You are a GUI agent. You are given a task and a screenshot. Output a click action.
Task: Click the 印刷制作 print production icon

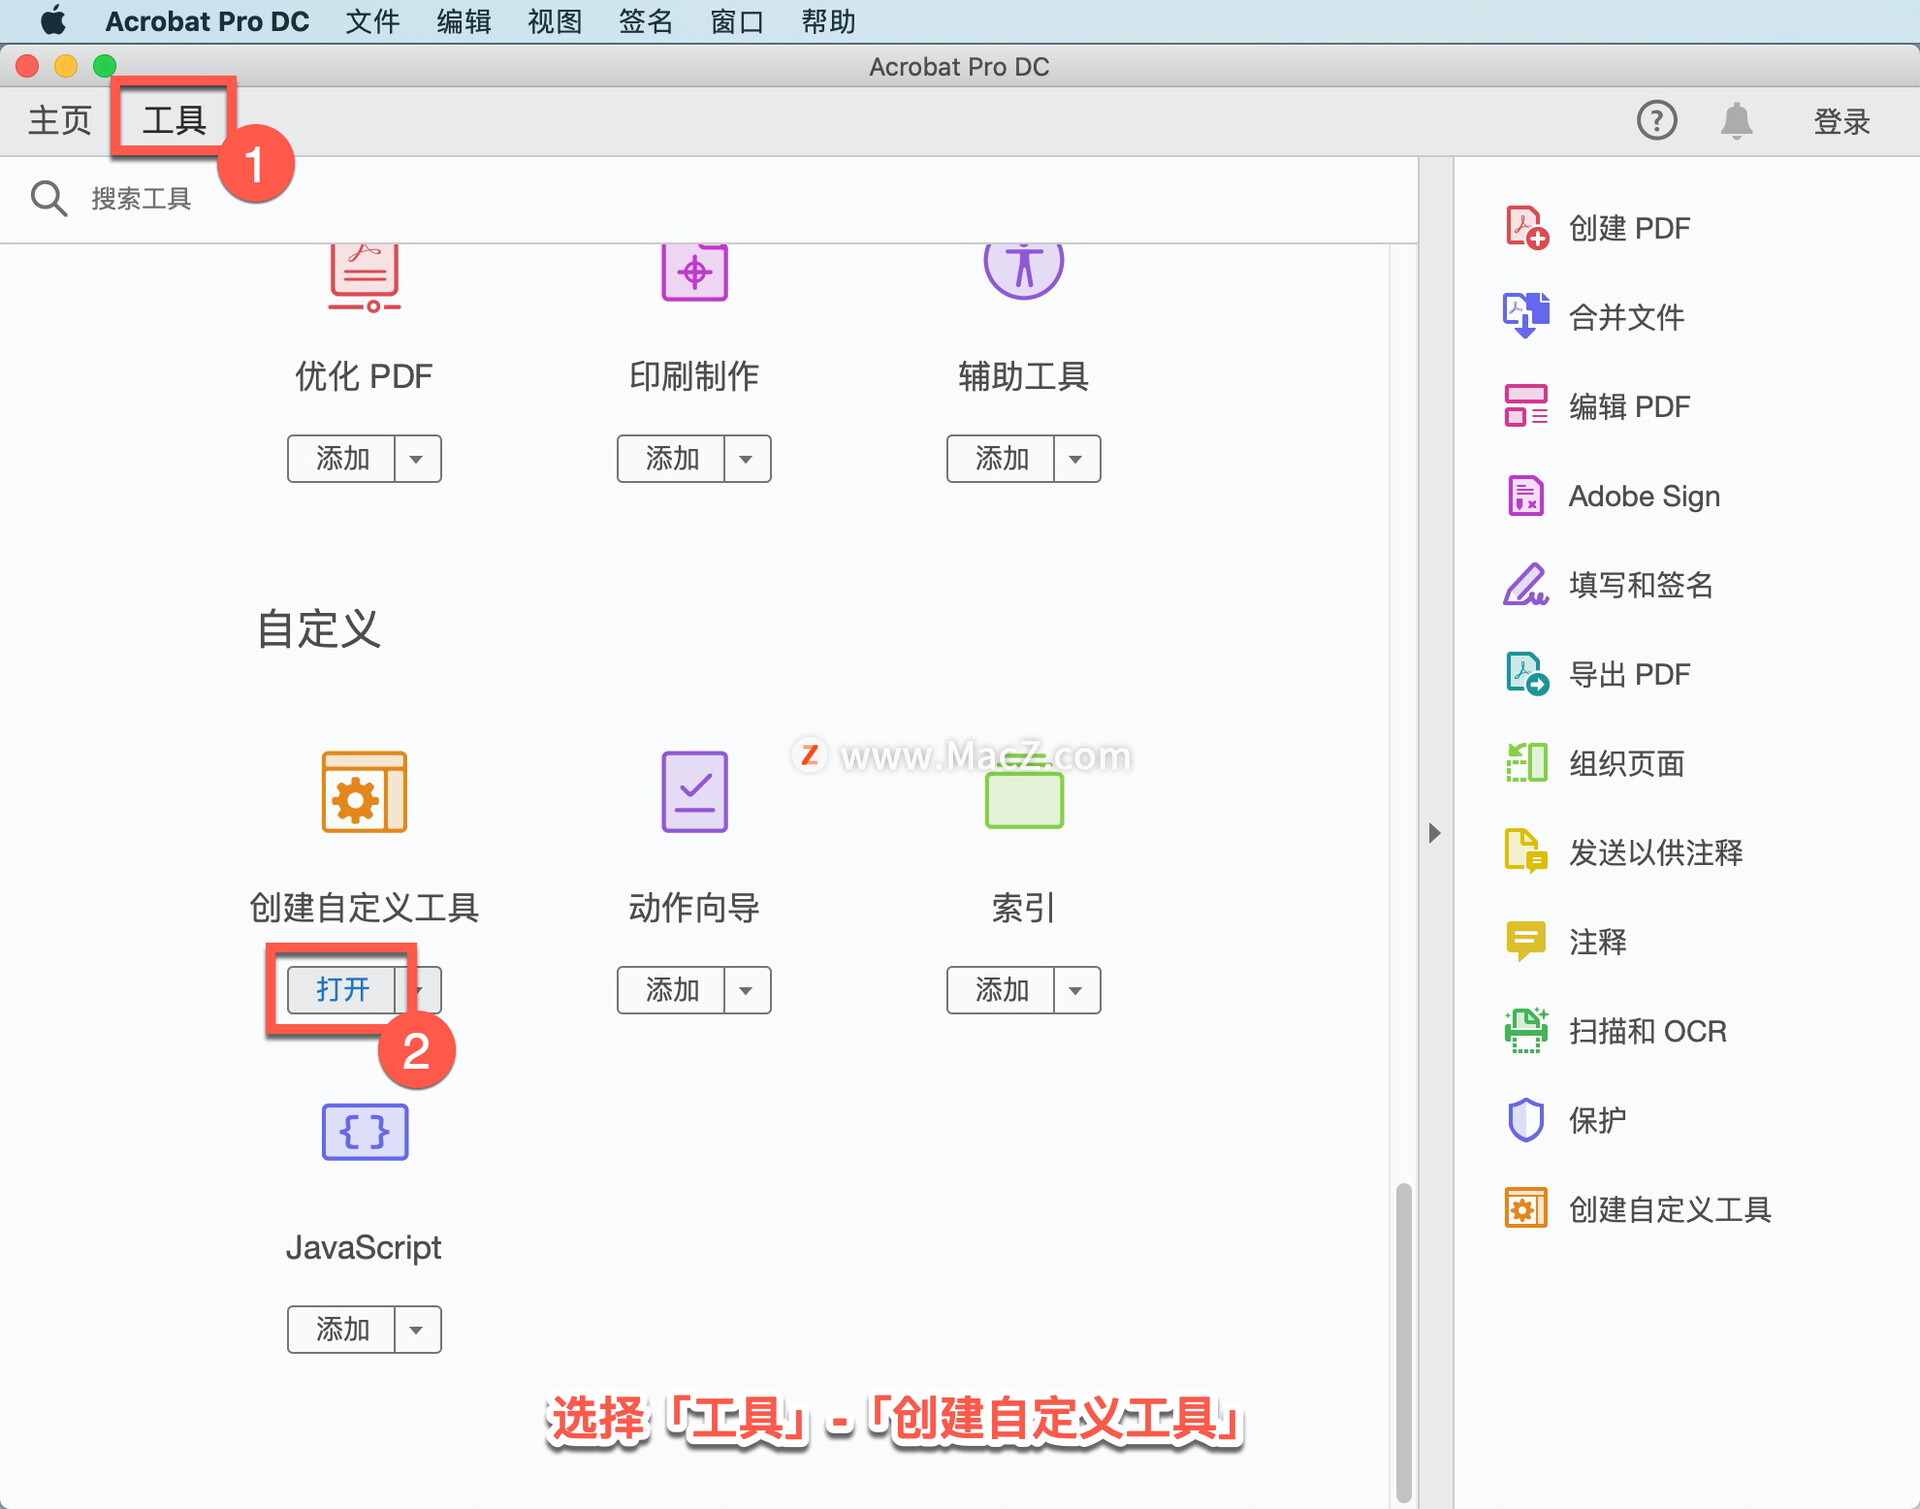pyautogui.click(x=694, y=272)
